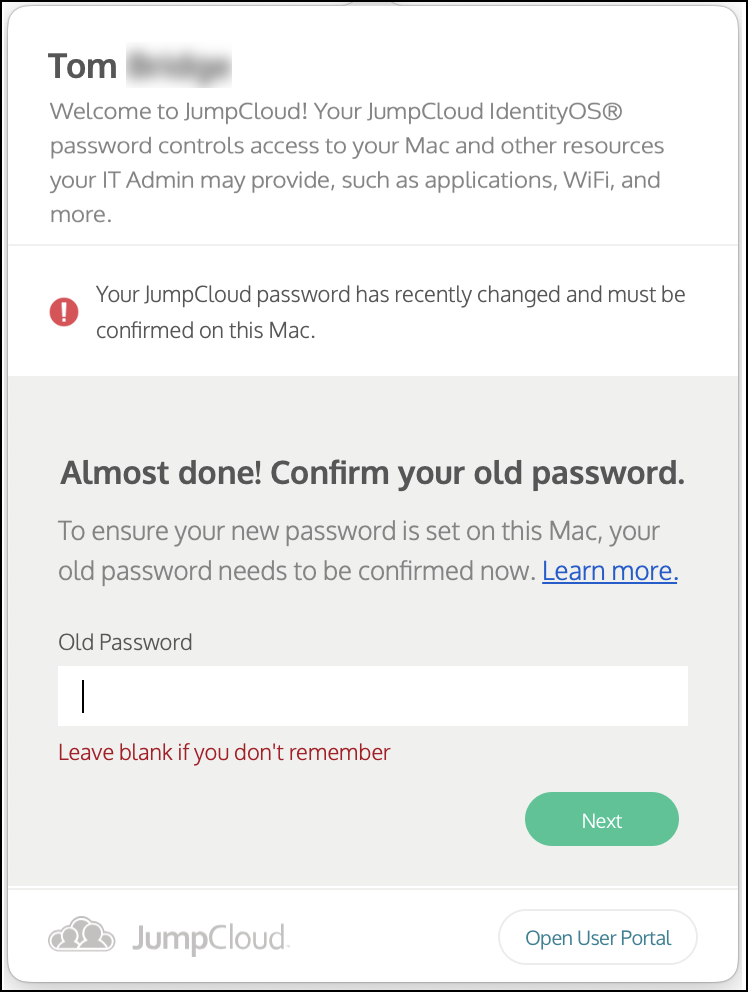Screen dimensions: 748x992
Task: Click the red exclamation alert icon
Action: pos(64,312)
